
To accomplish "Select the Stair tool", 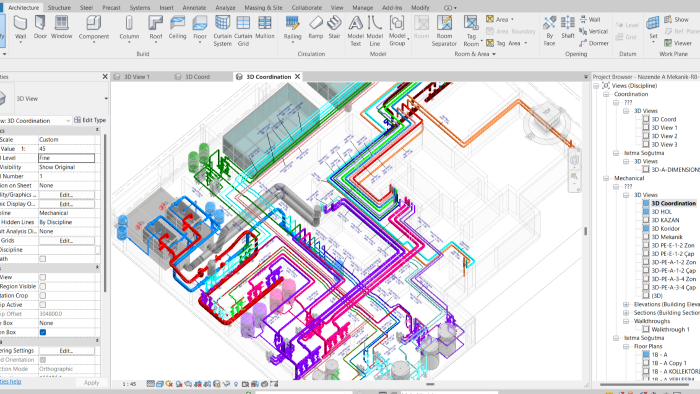I will 334,27.
